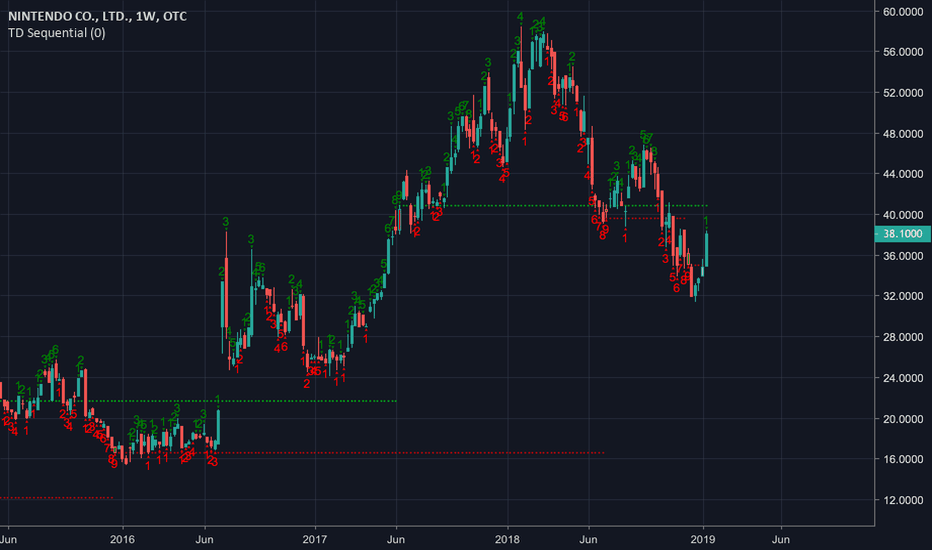The image size is (932, 550).
Task: Click the 40.0000 price axis label
Action: click(x=903, y=215)
